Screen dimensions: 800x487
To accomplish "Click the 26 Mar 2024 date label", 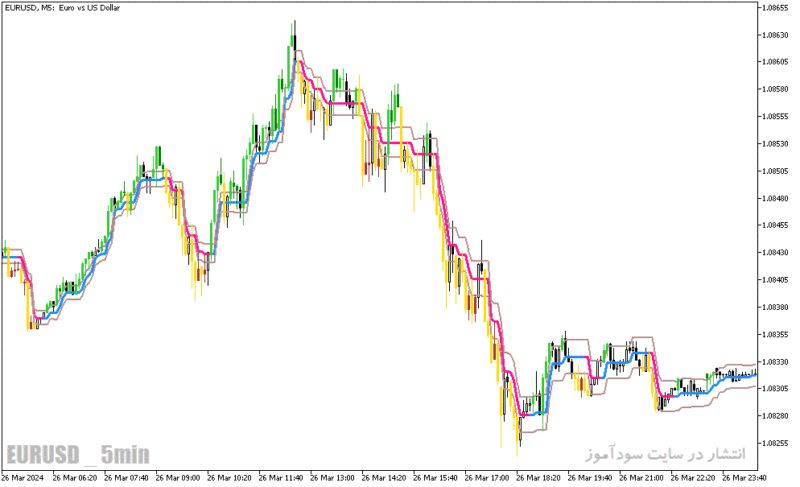I will click(x=22, y=478).
